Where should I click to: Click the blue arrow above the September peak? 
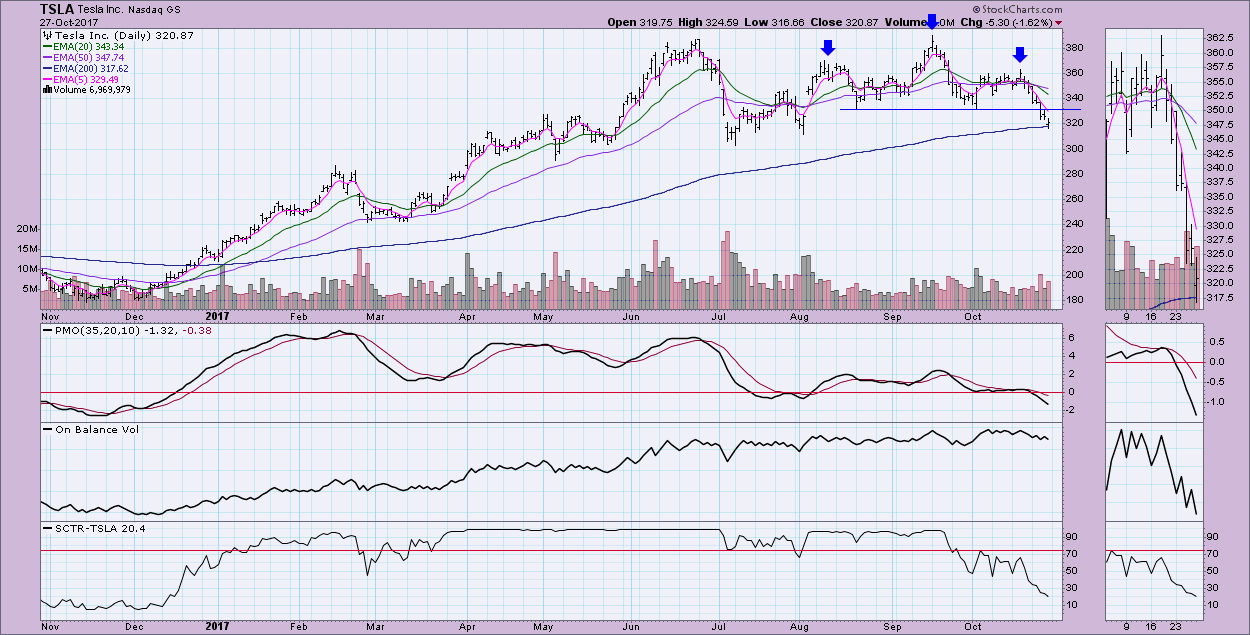click(x=932, y=21)
